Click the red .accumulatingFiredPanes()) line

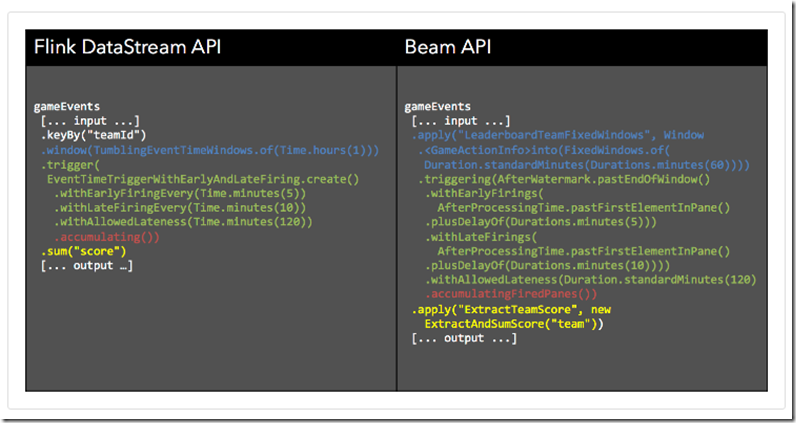(511, 294)
